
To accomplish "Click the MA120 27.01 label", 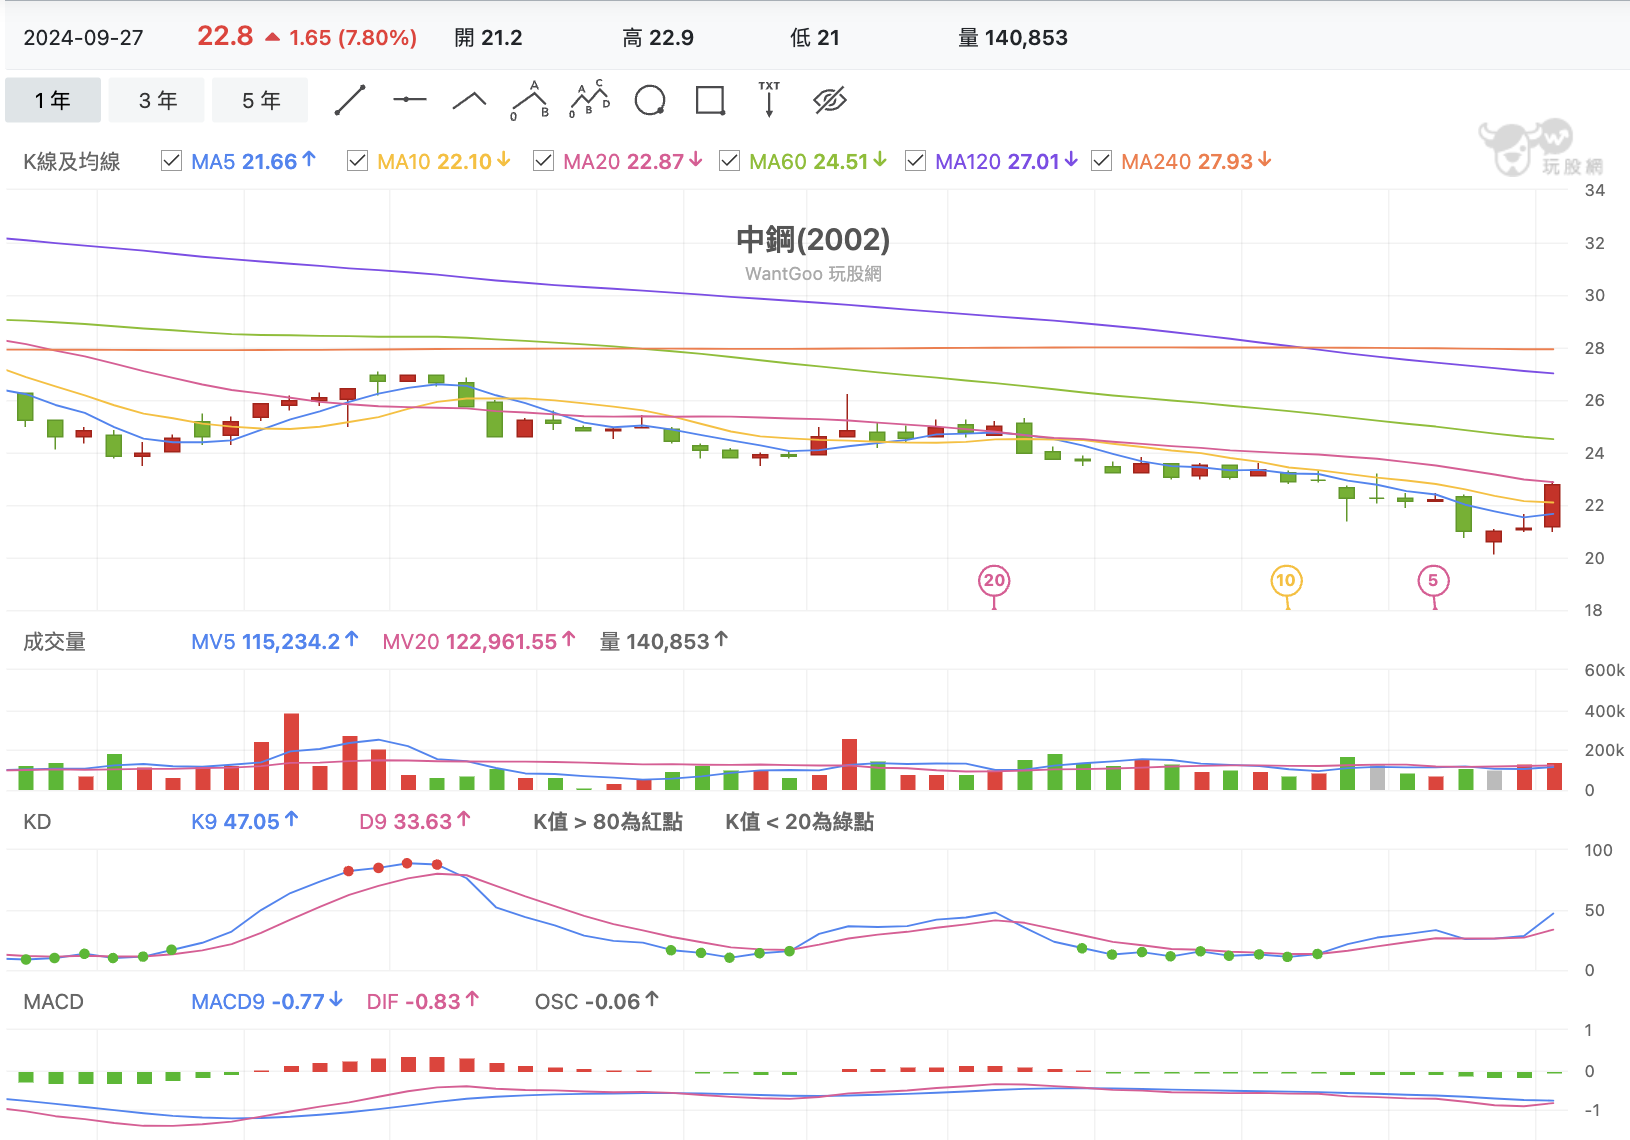I will pos(1007,161).
